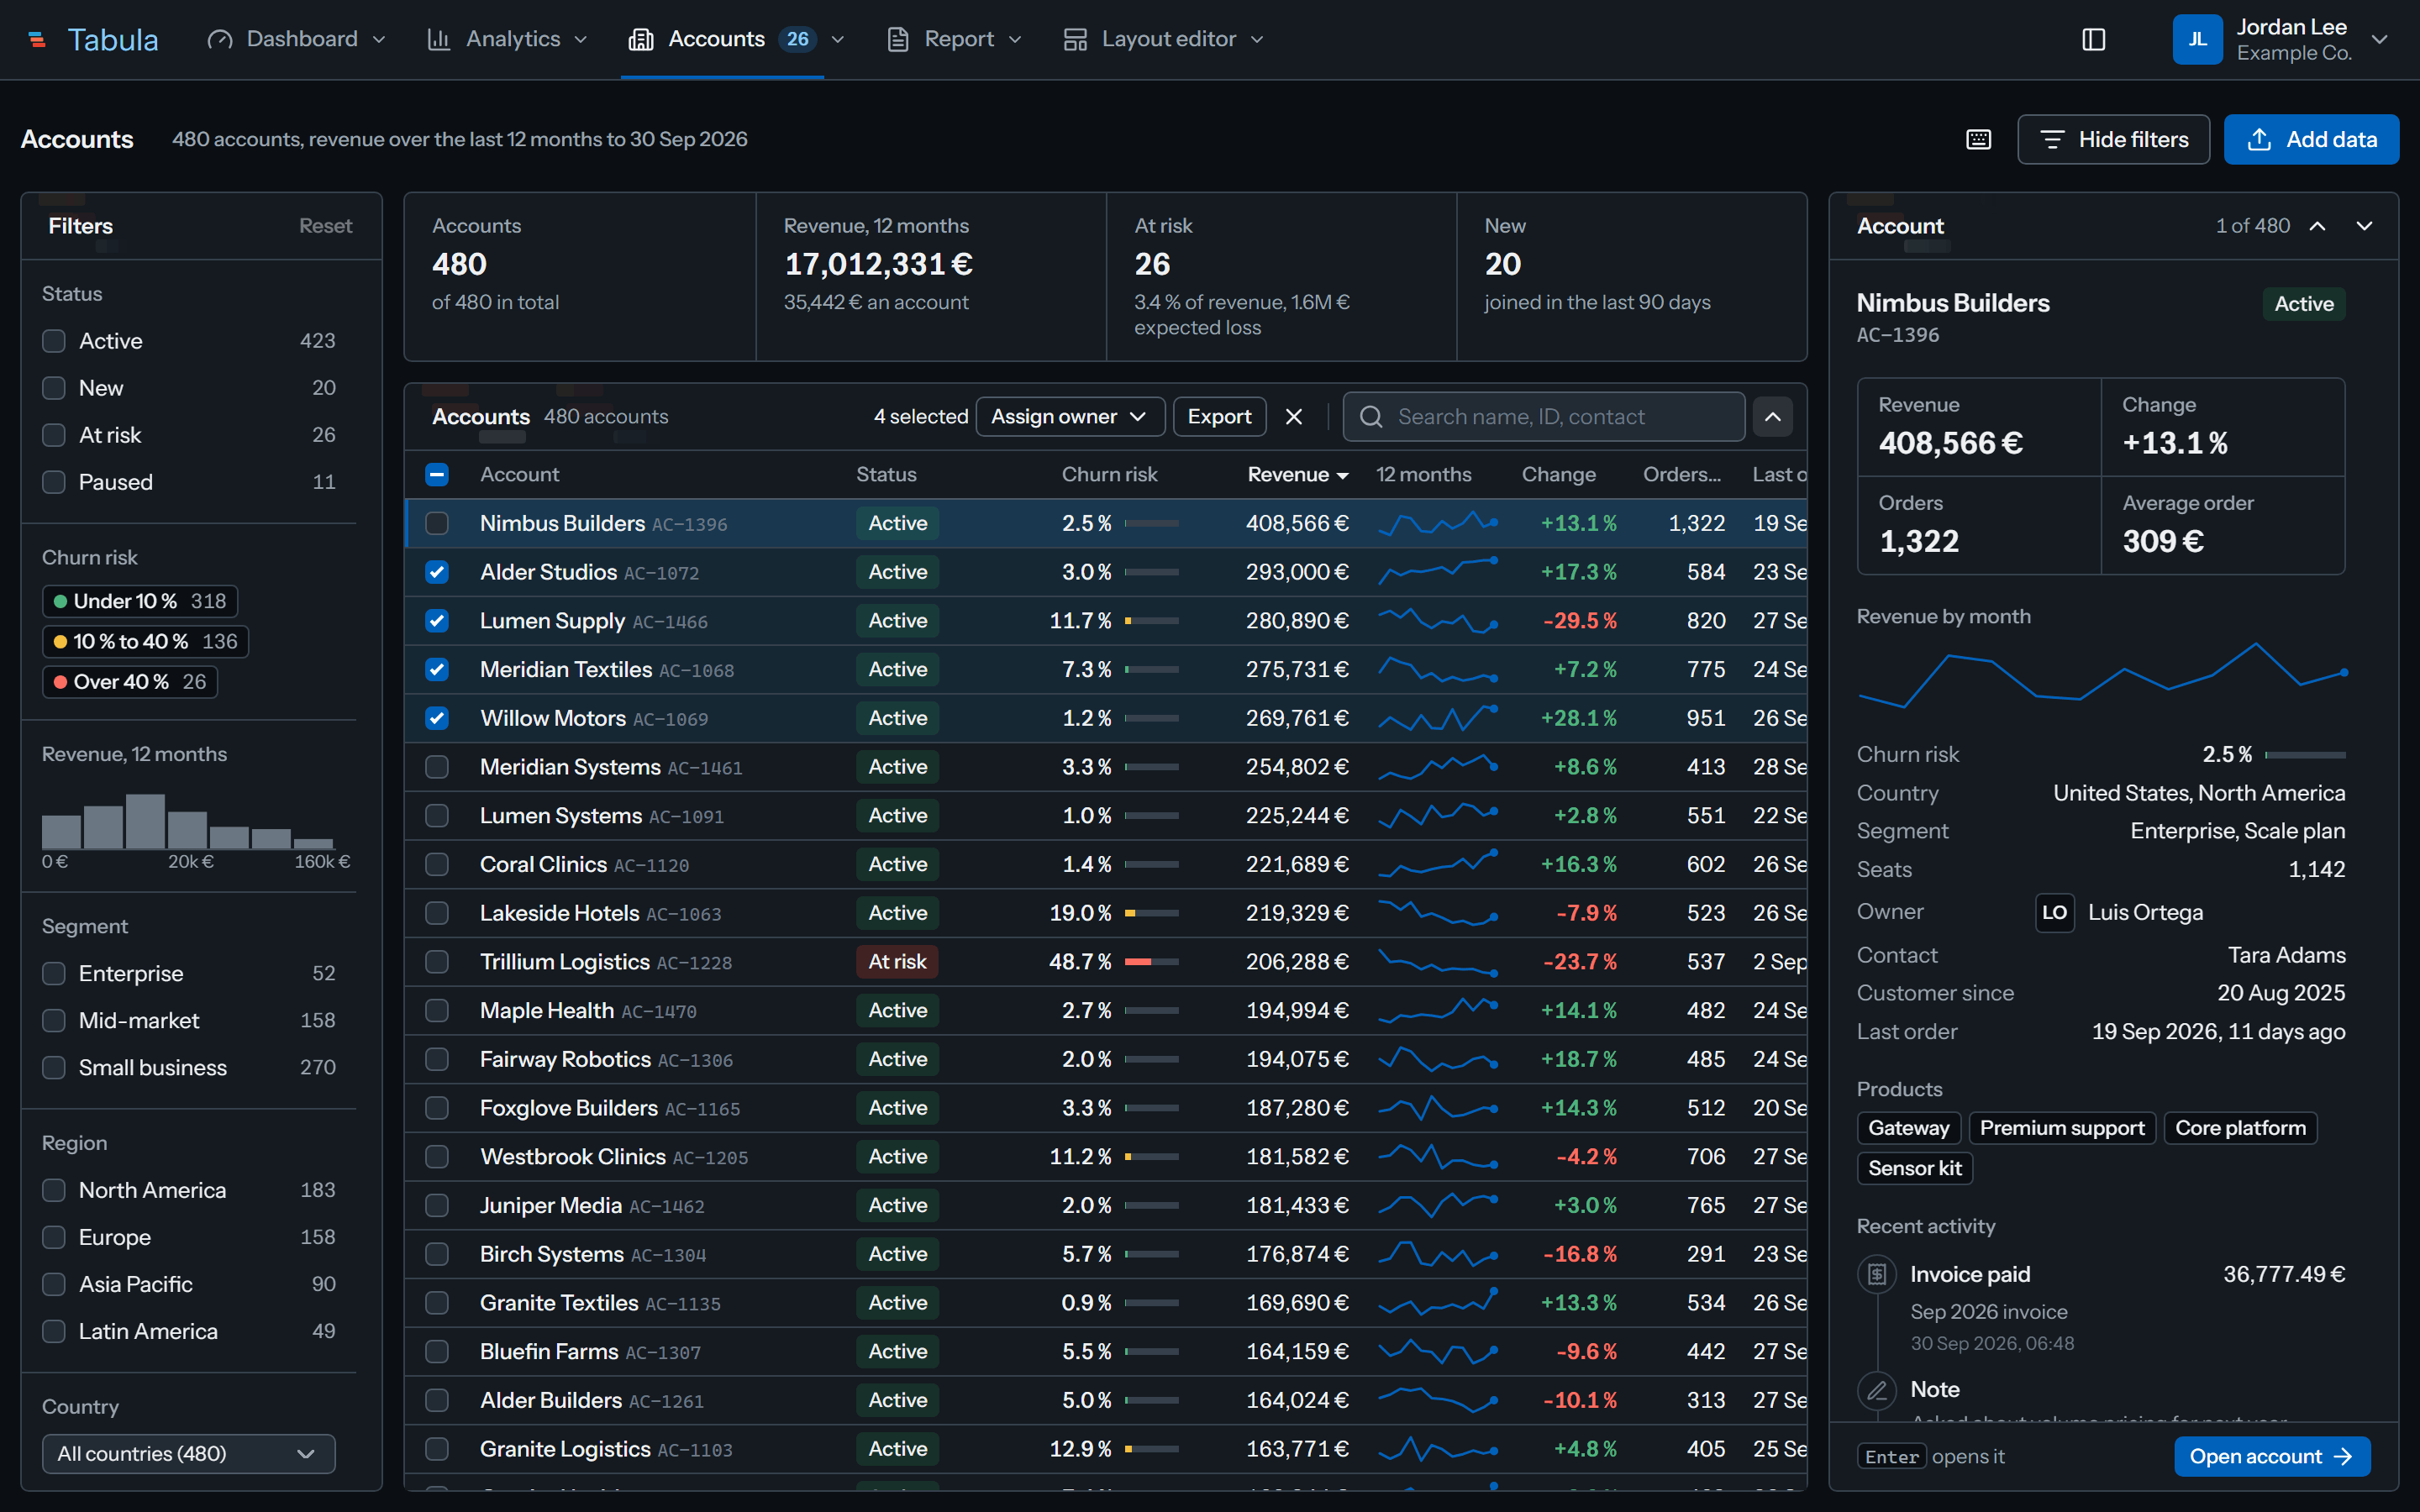Screen dimensions: 2420x1512
Task: Tick the Europe region filter
Action: click(x=54, y=1237)
